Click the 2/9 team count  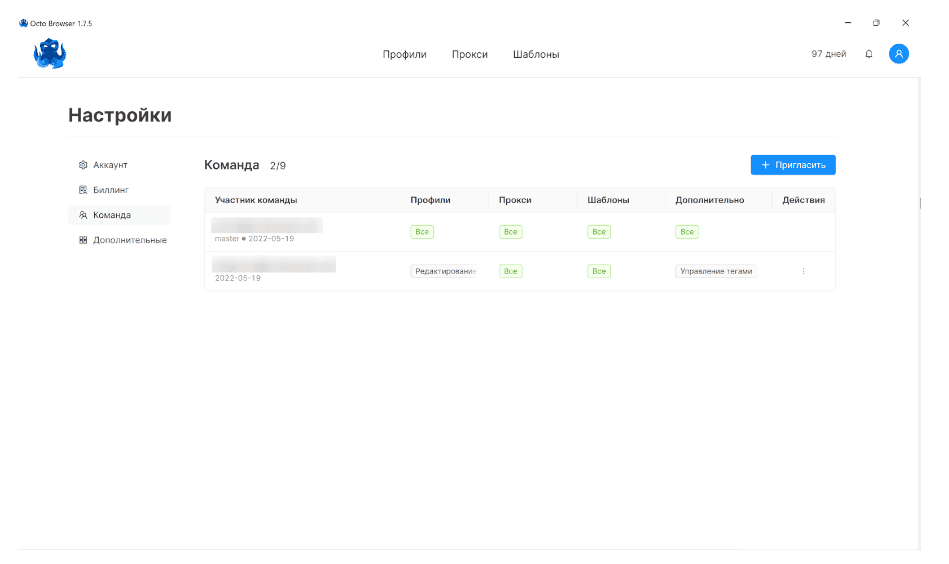[x=278, y=166]
